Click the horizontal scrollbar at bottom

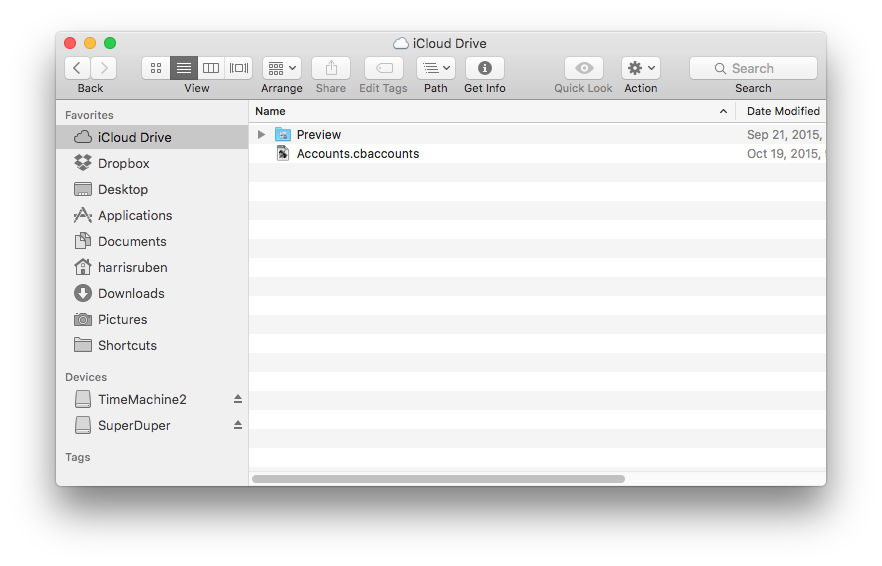438,479
